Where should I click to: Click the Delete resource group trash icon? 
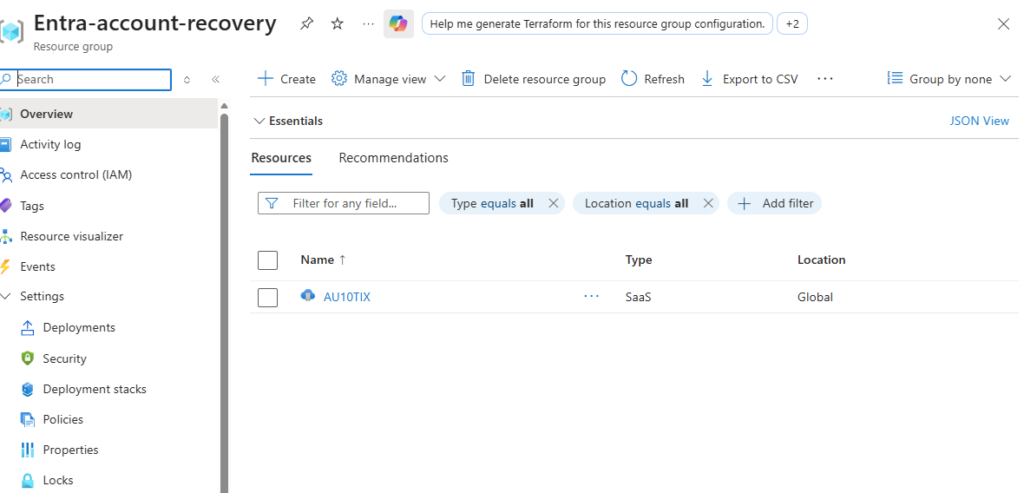468,79
